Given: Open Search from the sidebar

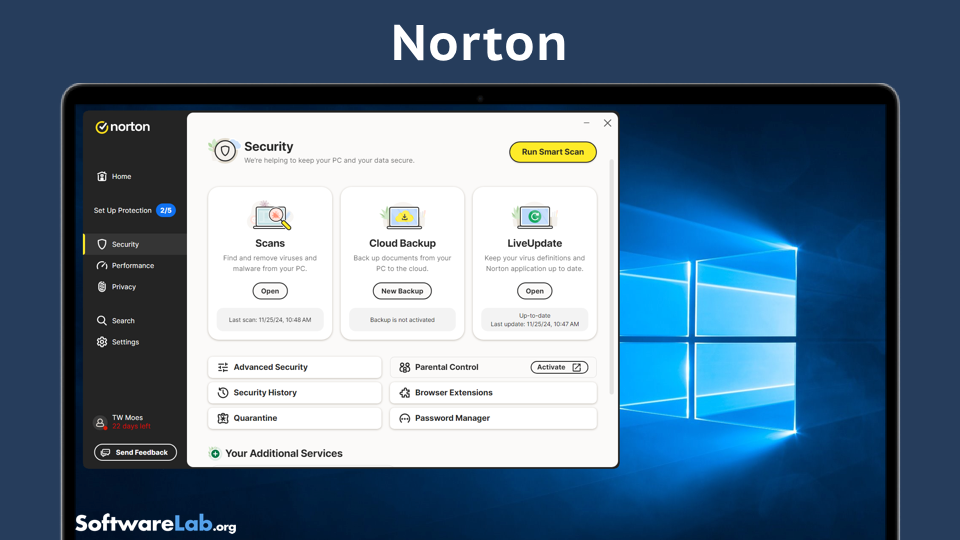Looking at the screenshot, I should pyautogui.click(x=123, y=321).
